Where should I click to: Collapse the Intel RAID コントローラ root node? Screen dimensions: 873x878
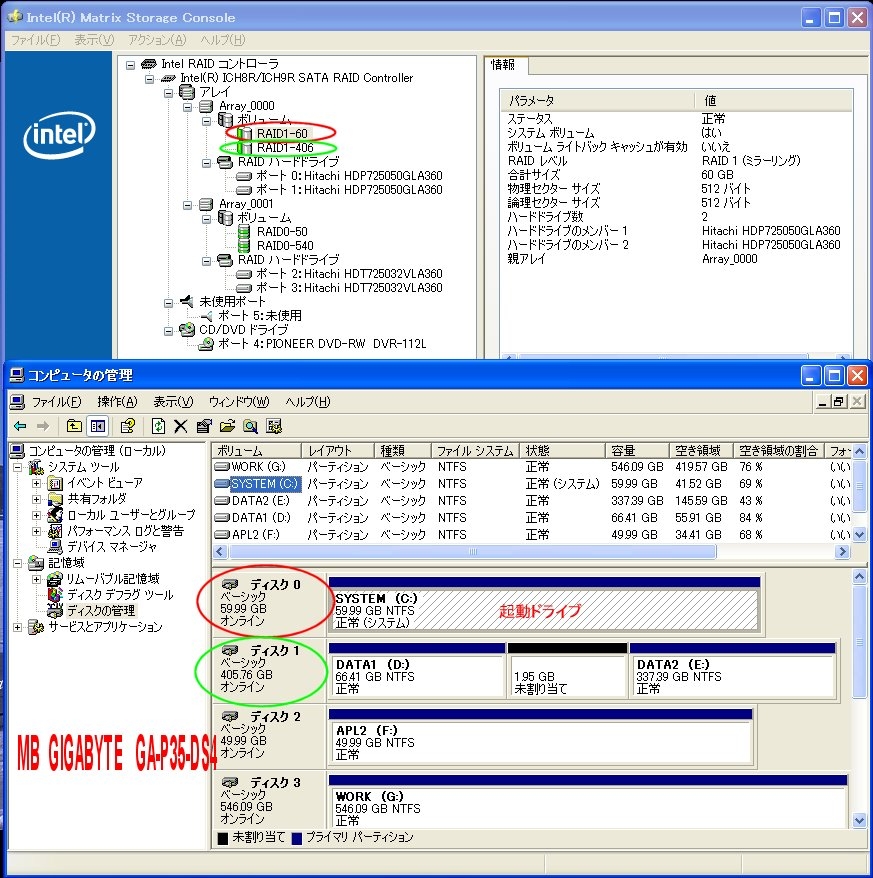pyautogui.click(x=130, y=65)
